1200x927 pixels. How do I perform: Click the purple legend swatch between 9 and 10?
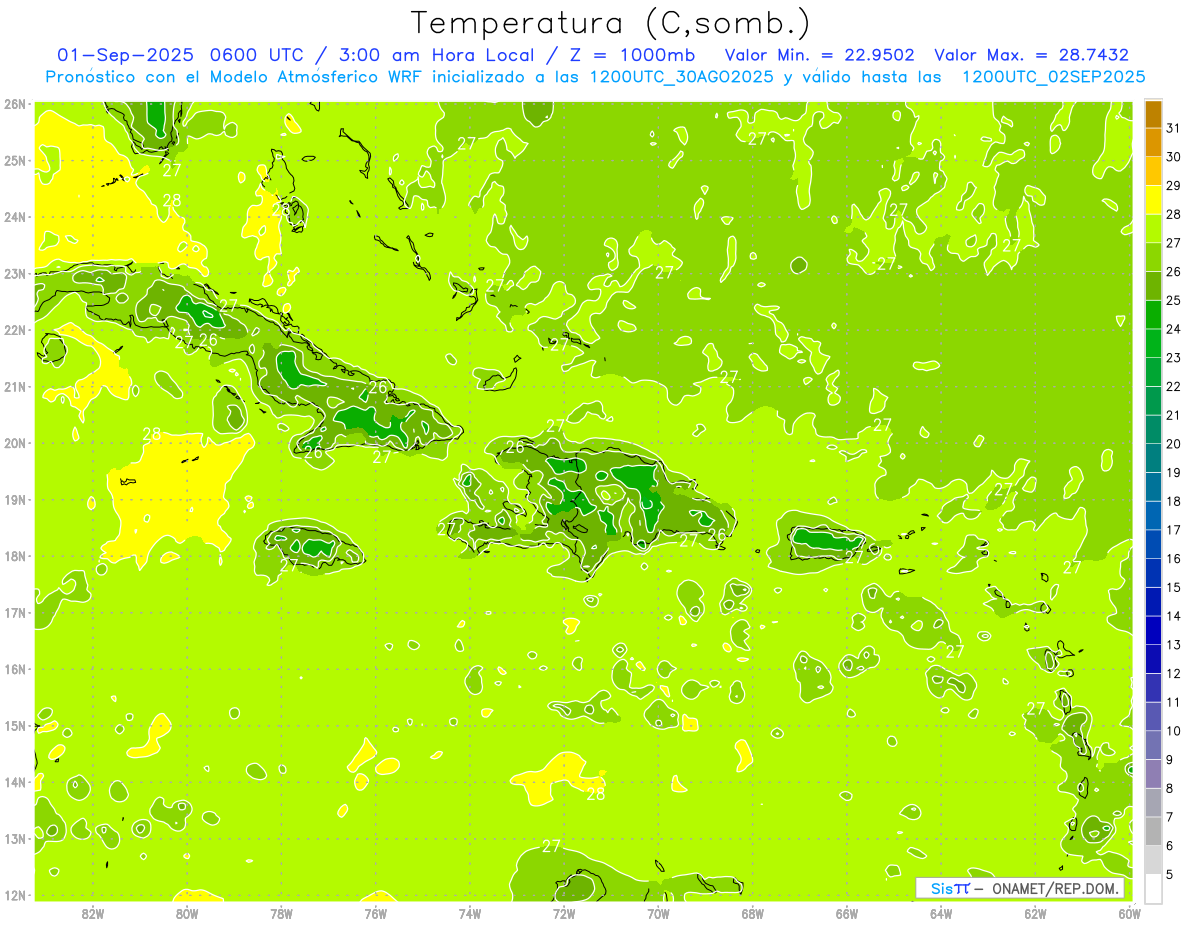point(1153,745)
